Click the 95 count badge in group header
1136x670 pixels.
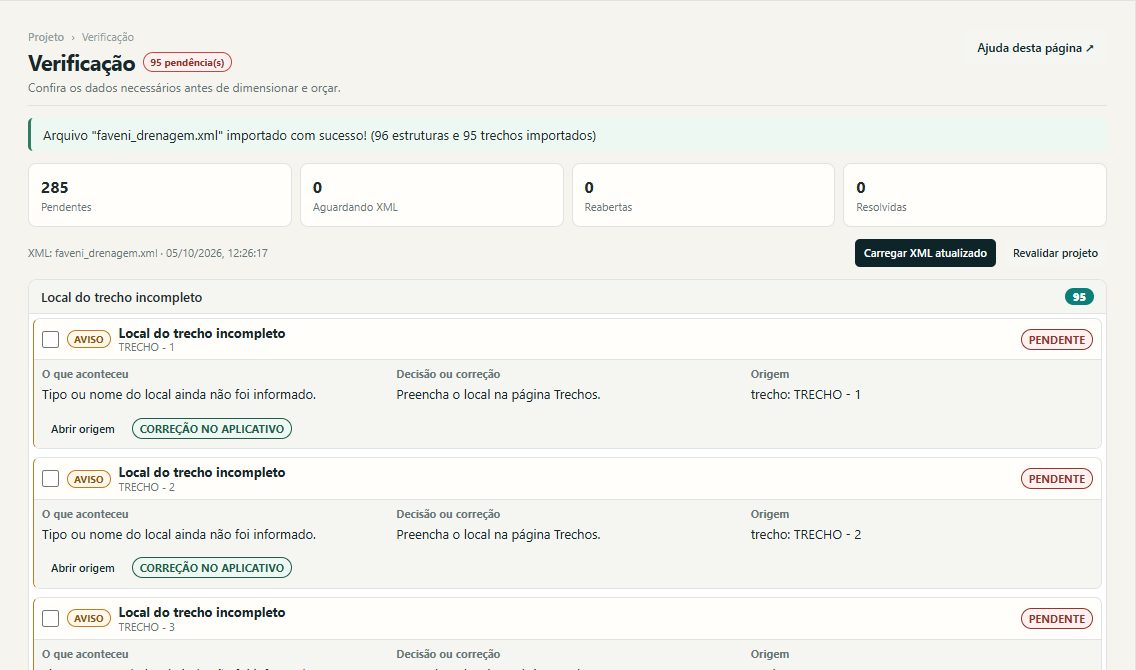click(1079, 297)
